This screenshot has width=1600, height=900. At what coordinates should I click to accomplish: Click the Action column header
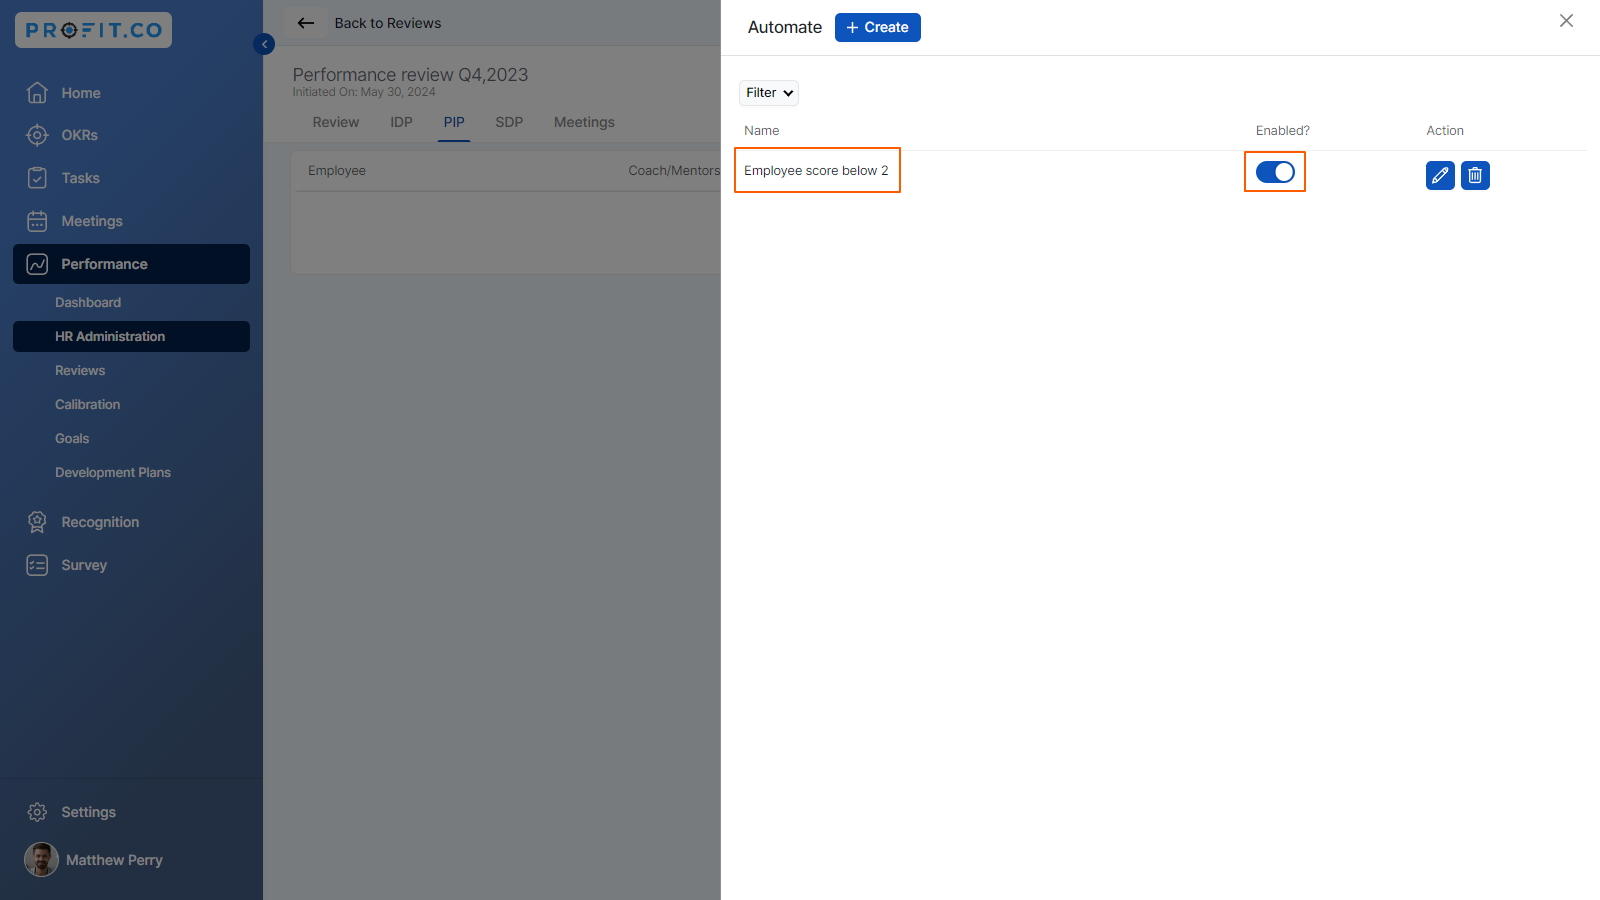(1445, 131)
